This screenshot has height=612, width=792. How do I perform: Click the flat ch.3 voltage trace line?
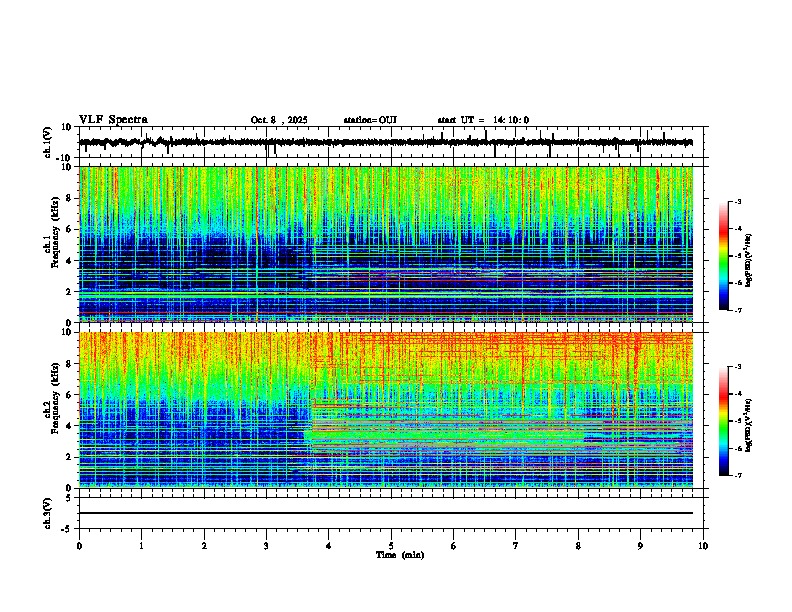(x=386, y=513)
